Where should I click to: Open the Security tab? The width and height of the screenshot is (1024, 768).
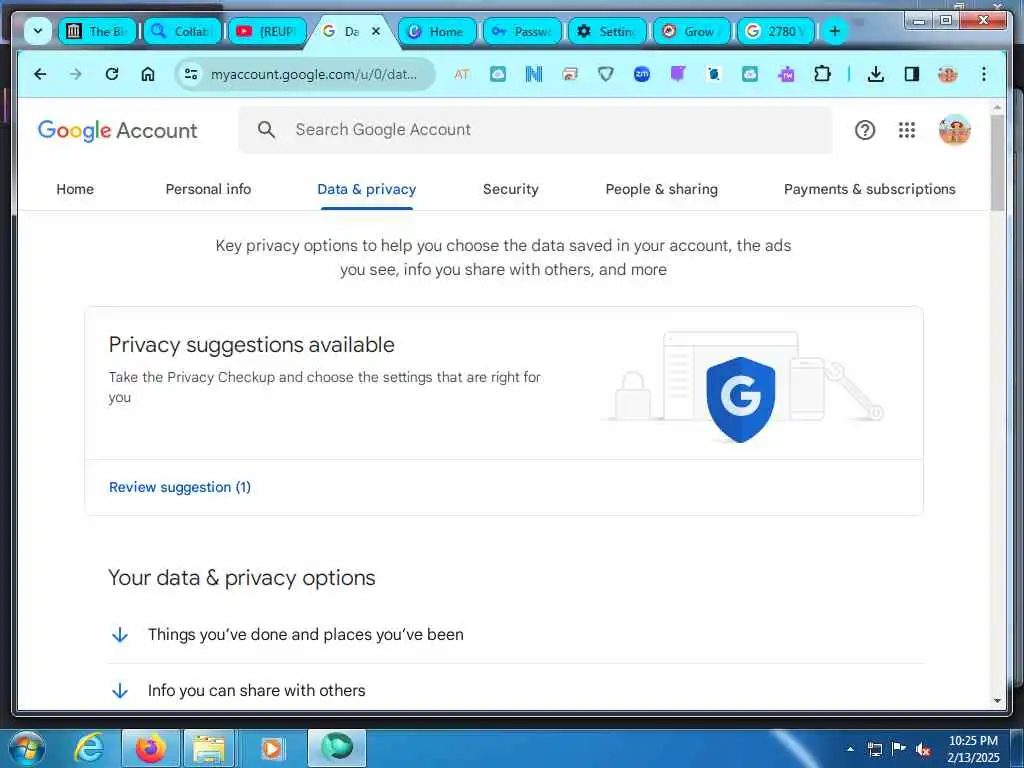click(x=511, y=189)
